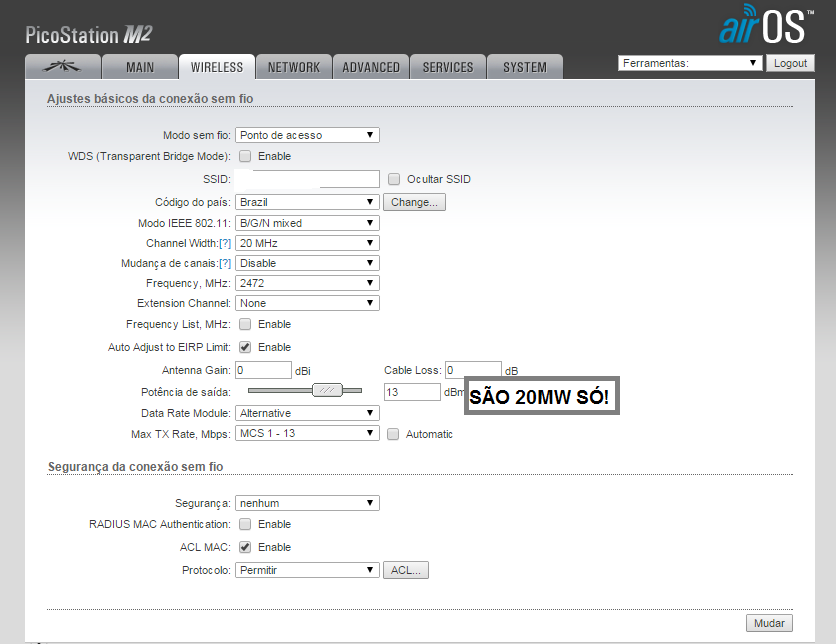
Task: Click the Change... country button
Action: tap(414, 202)
